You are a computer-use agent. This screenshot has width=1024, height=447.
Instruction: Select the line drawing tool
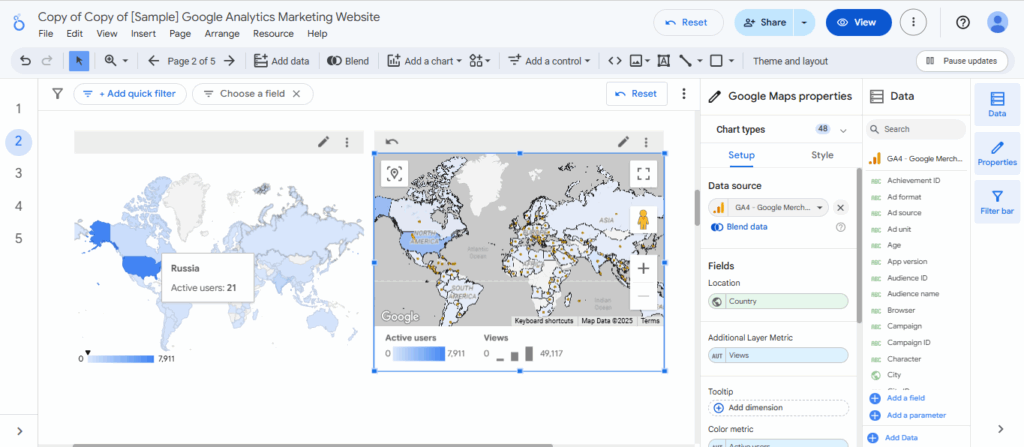[685, 61]
